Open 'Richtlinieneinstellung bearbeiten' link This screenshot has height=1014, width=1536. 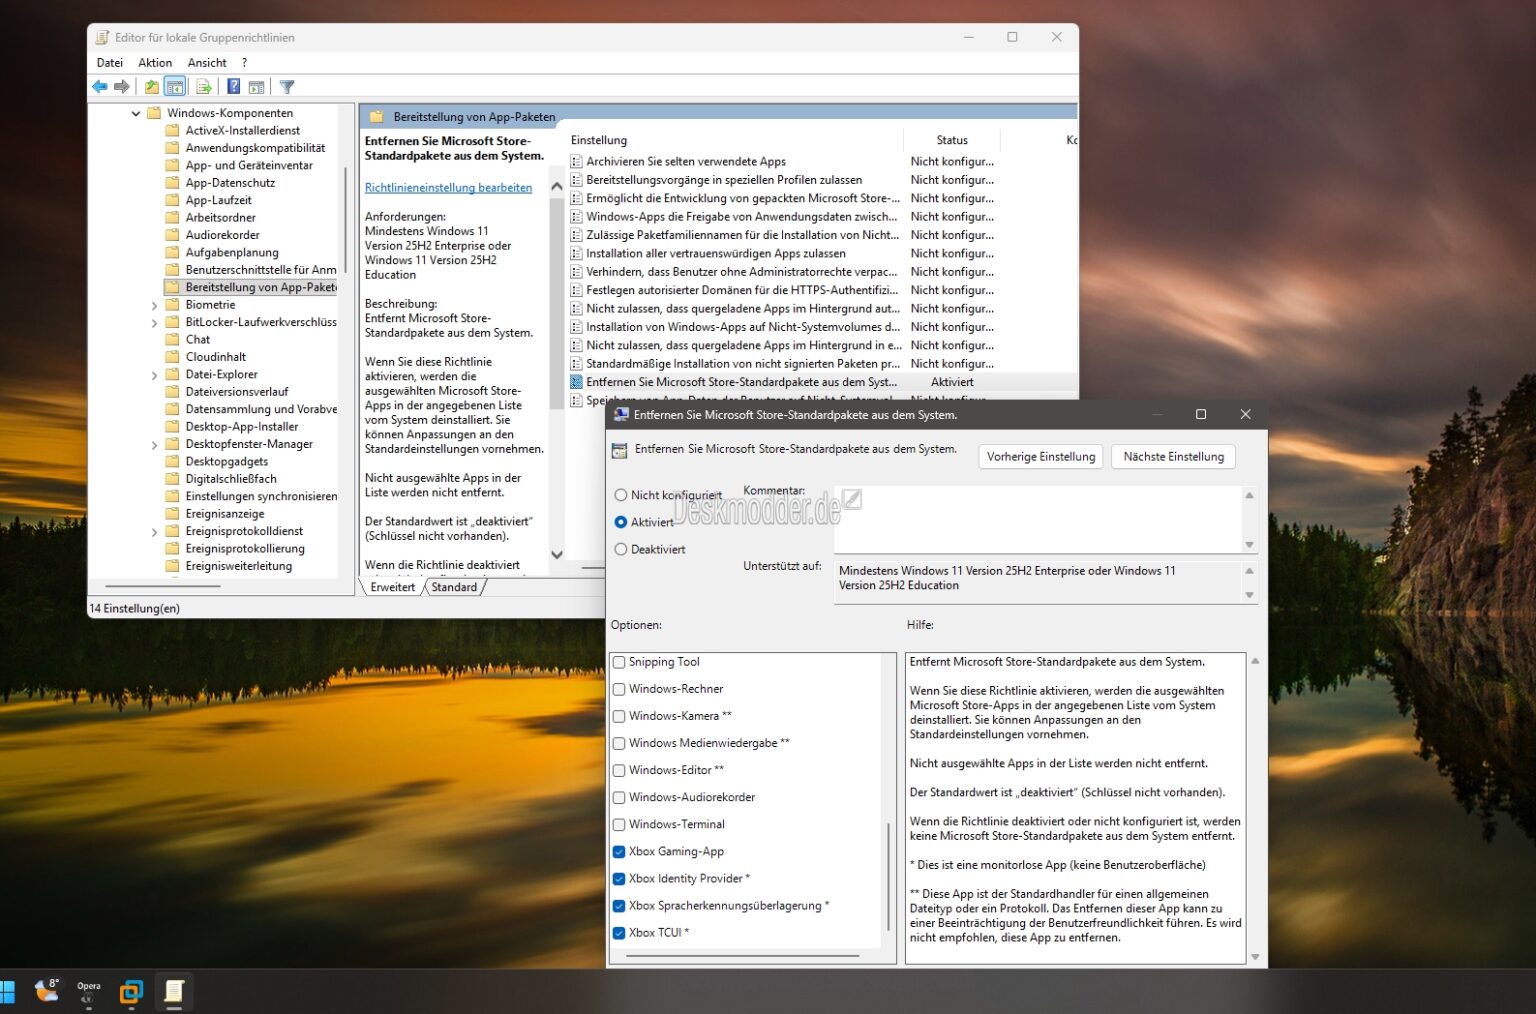click(x=448, y=187)
